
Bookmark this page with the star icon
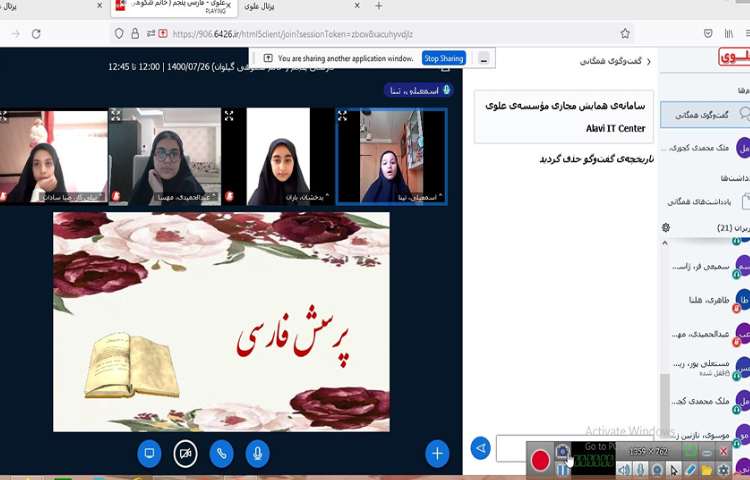point(625,33)
